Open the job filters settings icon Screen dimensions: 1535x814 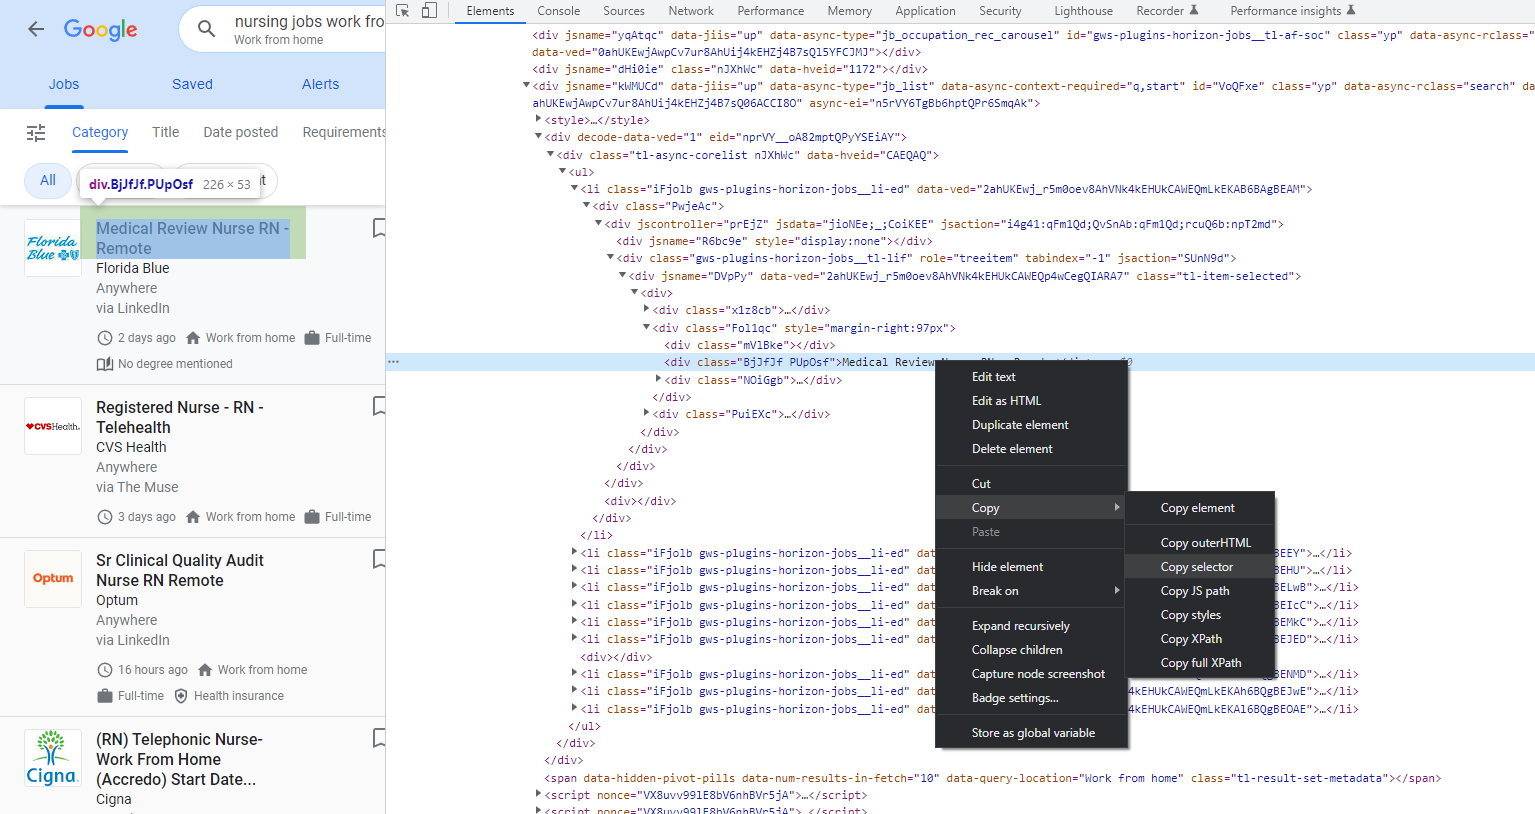point(36,132)
